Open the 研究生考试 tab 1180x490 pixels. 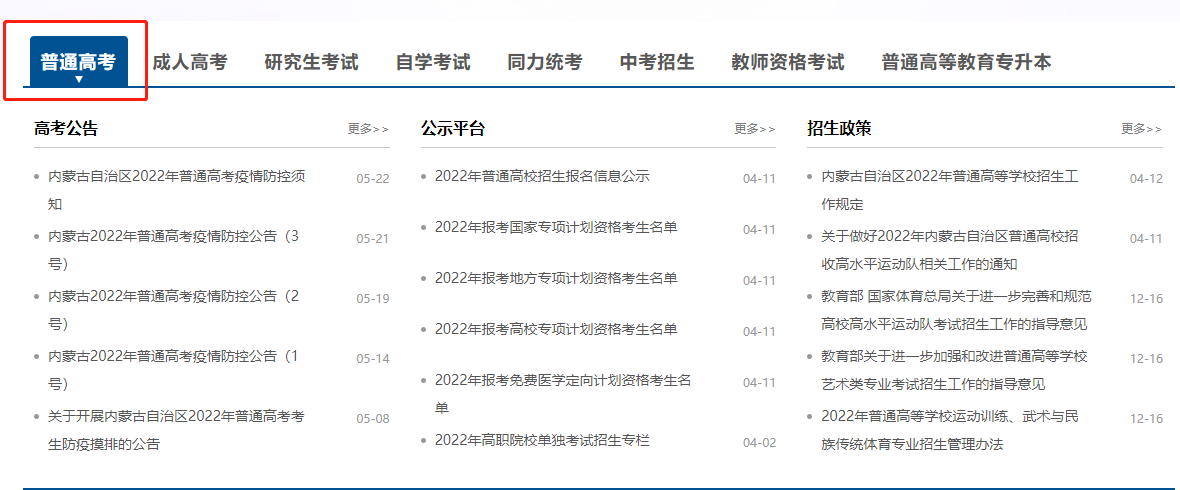click(x=311, y=62)
